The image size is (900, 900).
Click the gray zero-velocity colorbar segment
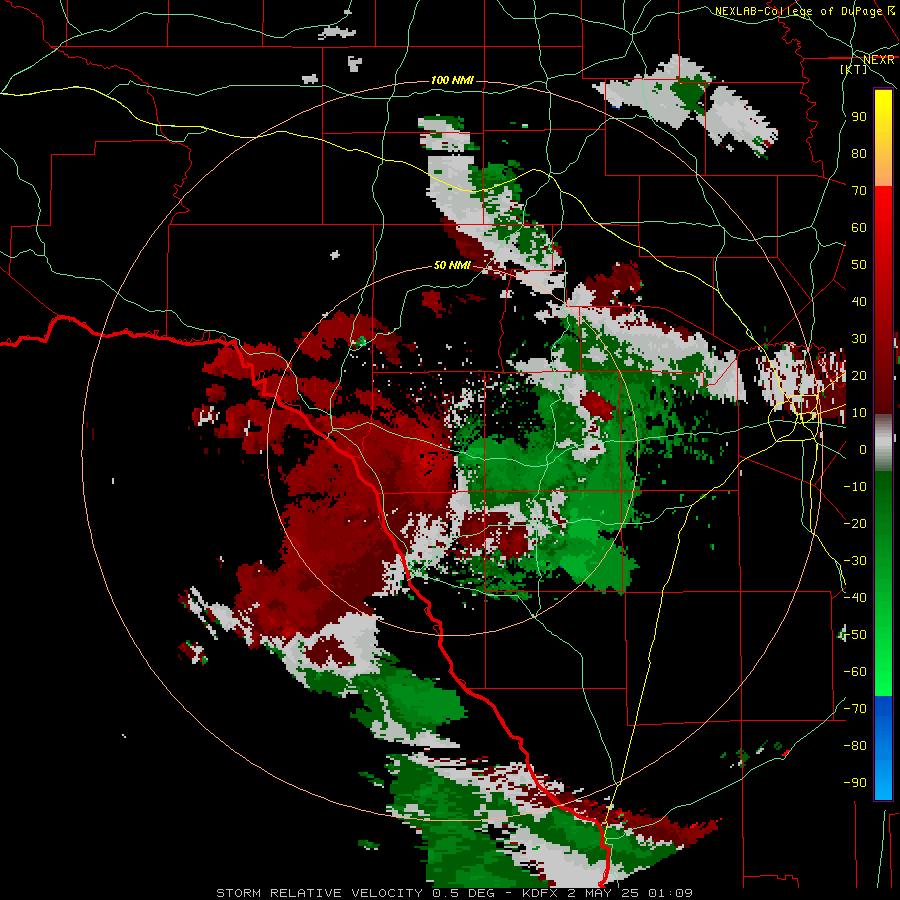(883, 443)
